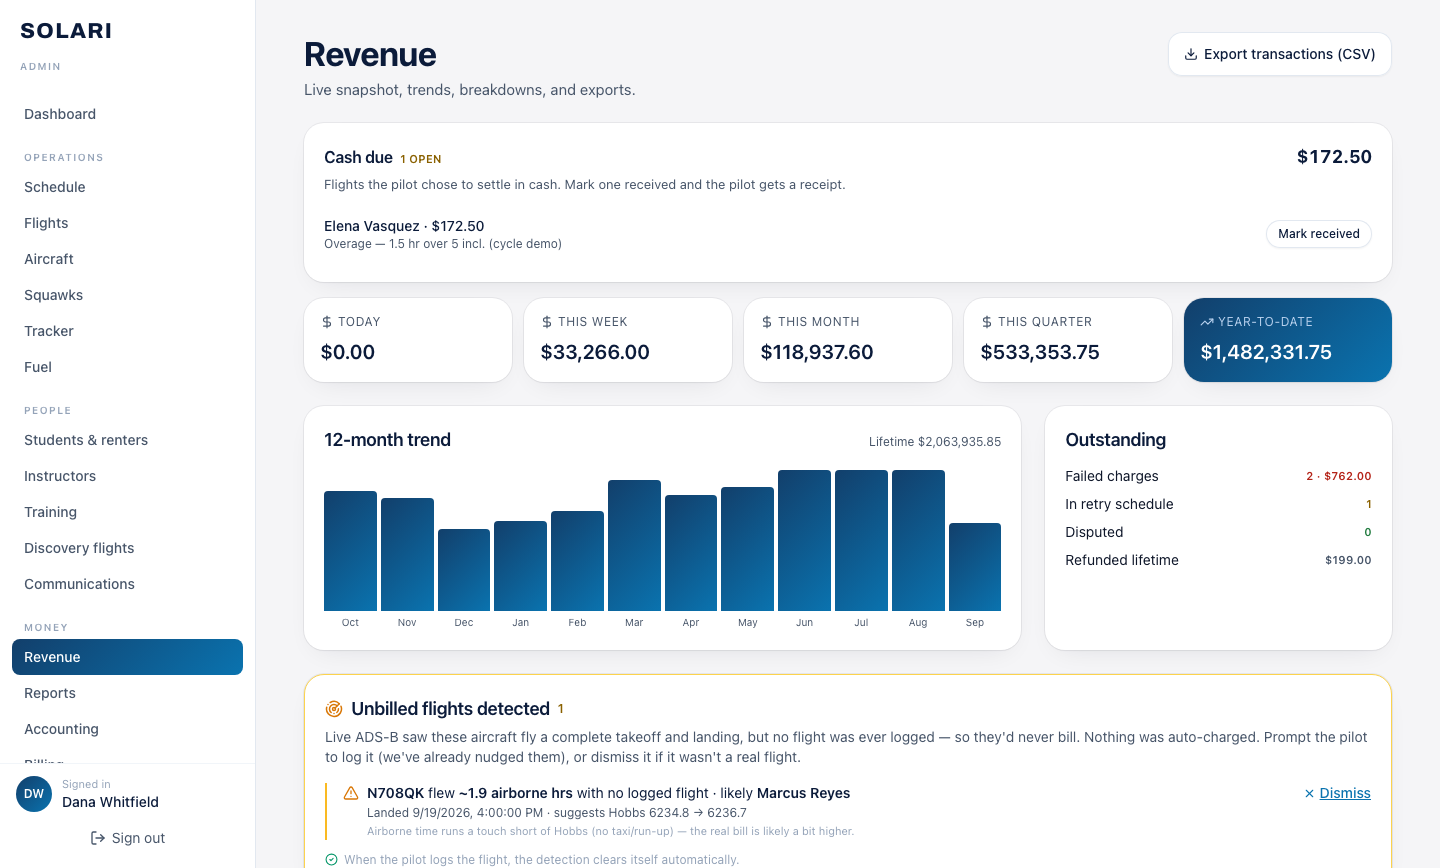
Task: Click the X icon beside Dismiss
Action: coord(1309,793)
